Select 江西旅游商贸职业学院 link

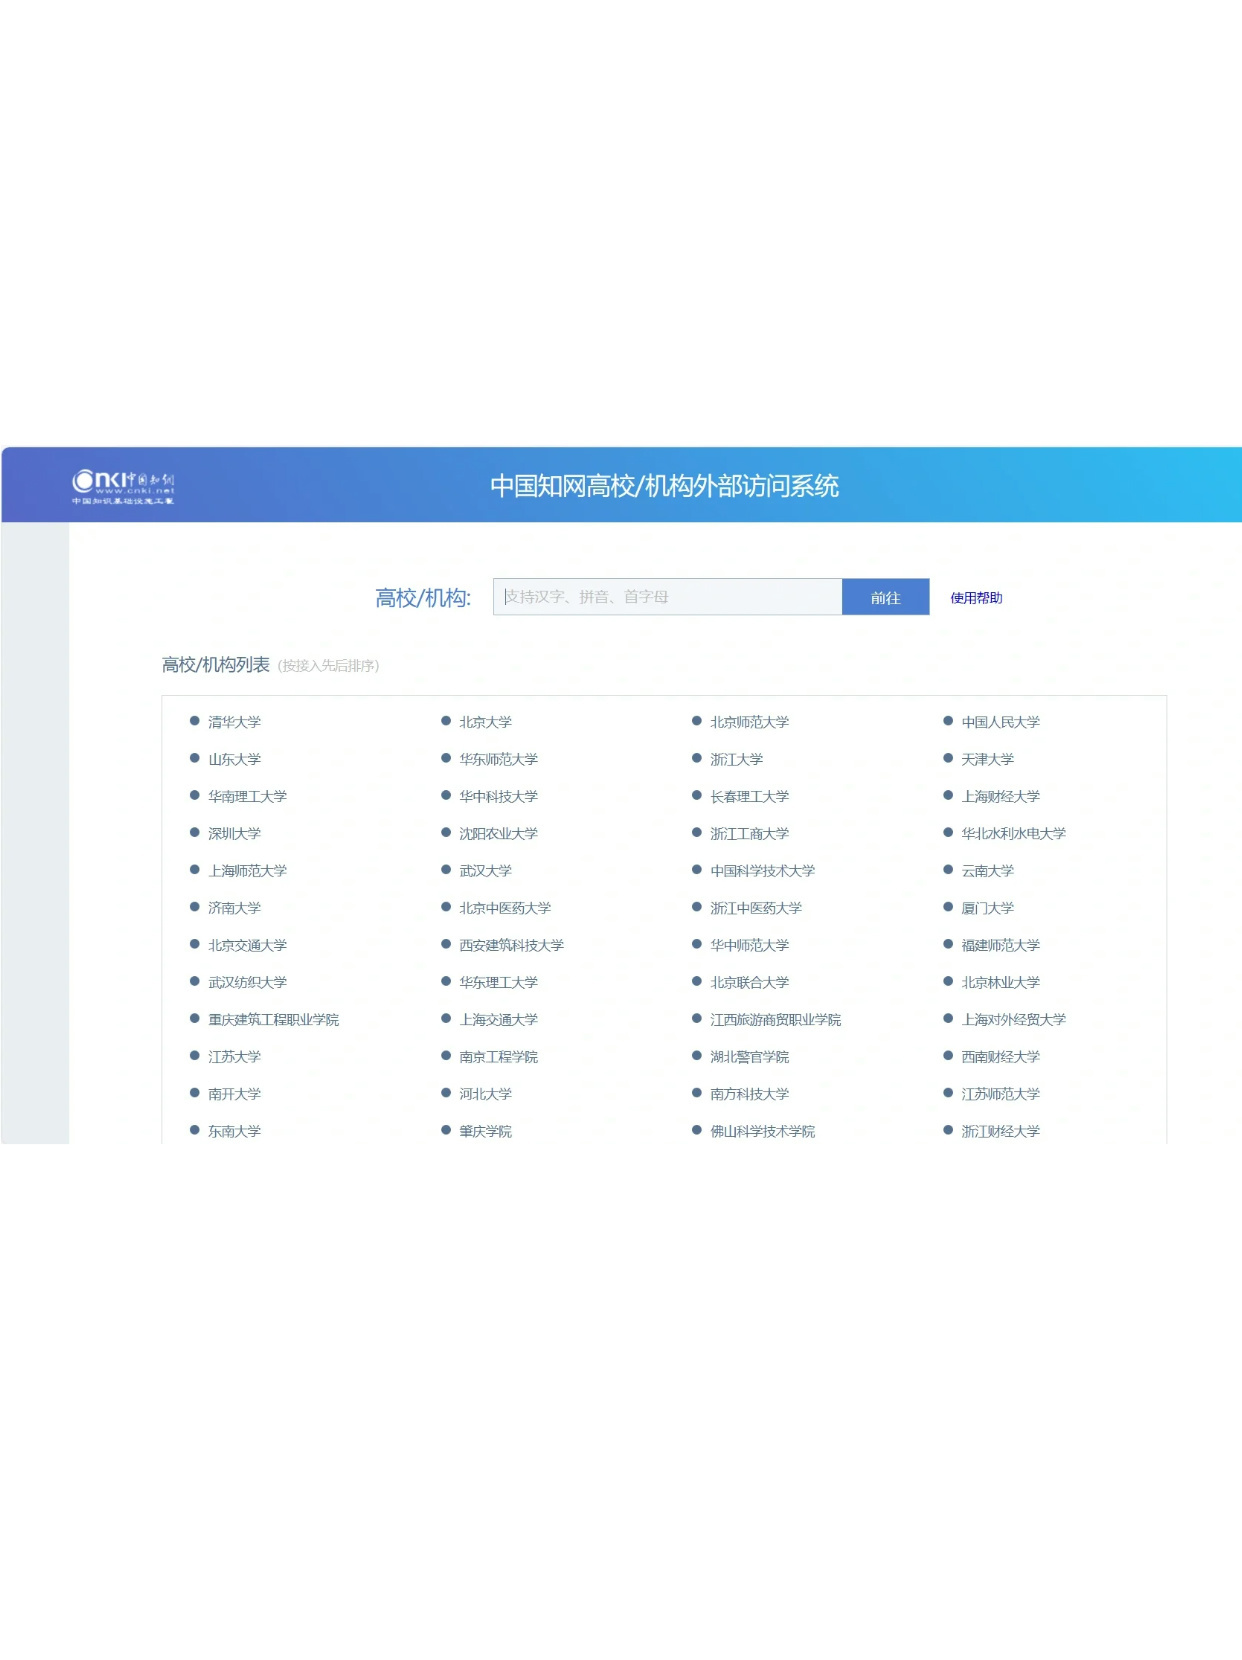tap(775, 1020)
